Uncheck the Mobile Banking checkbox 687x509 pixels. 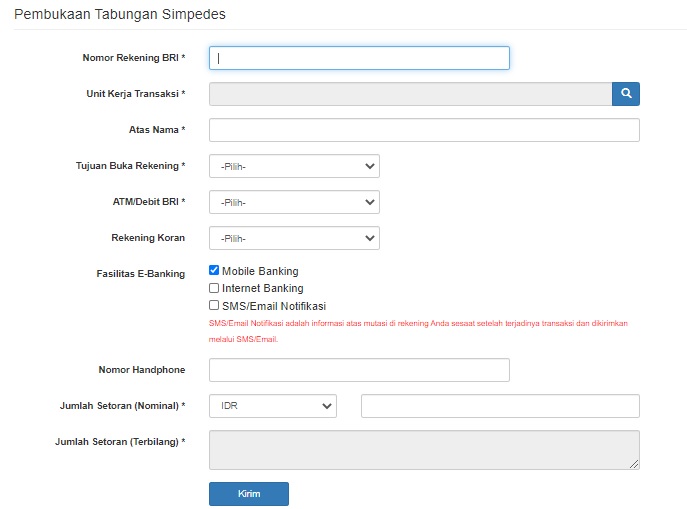pyautogui.click(x=214, y=270)
